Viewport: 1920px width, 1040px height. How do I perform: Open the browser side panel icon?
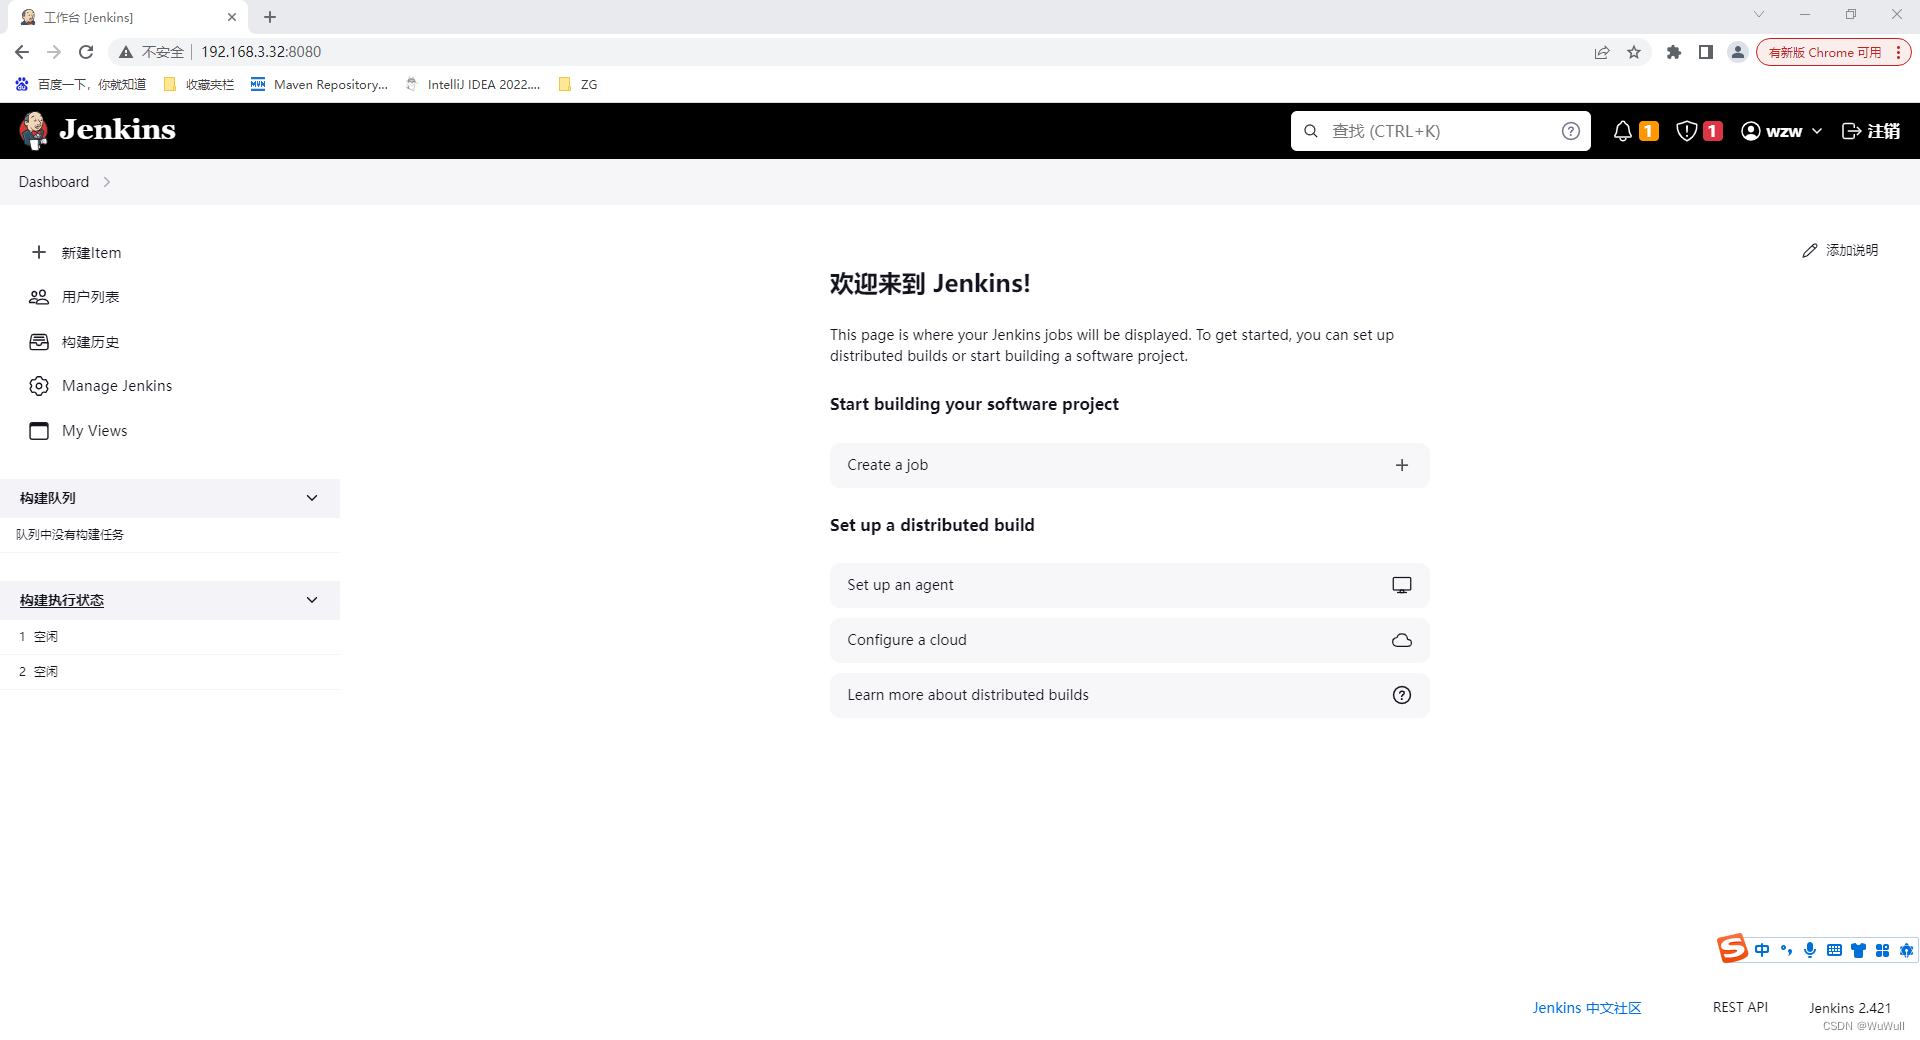[x=1706, y=52]
